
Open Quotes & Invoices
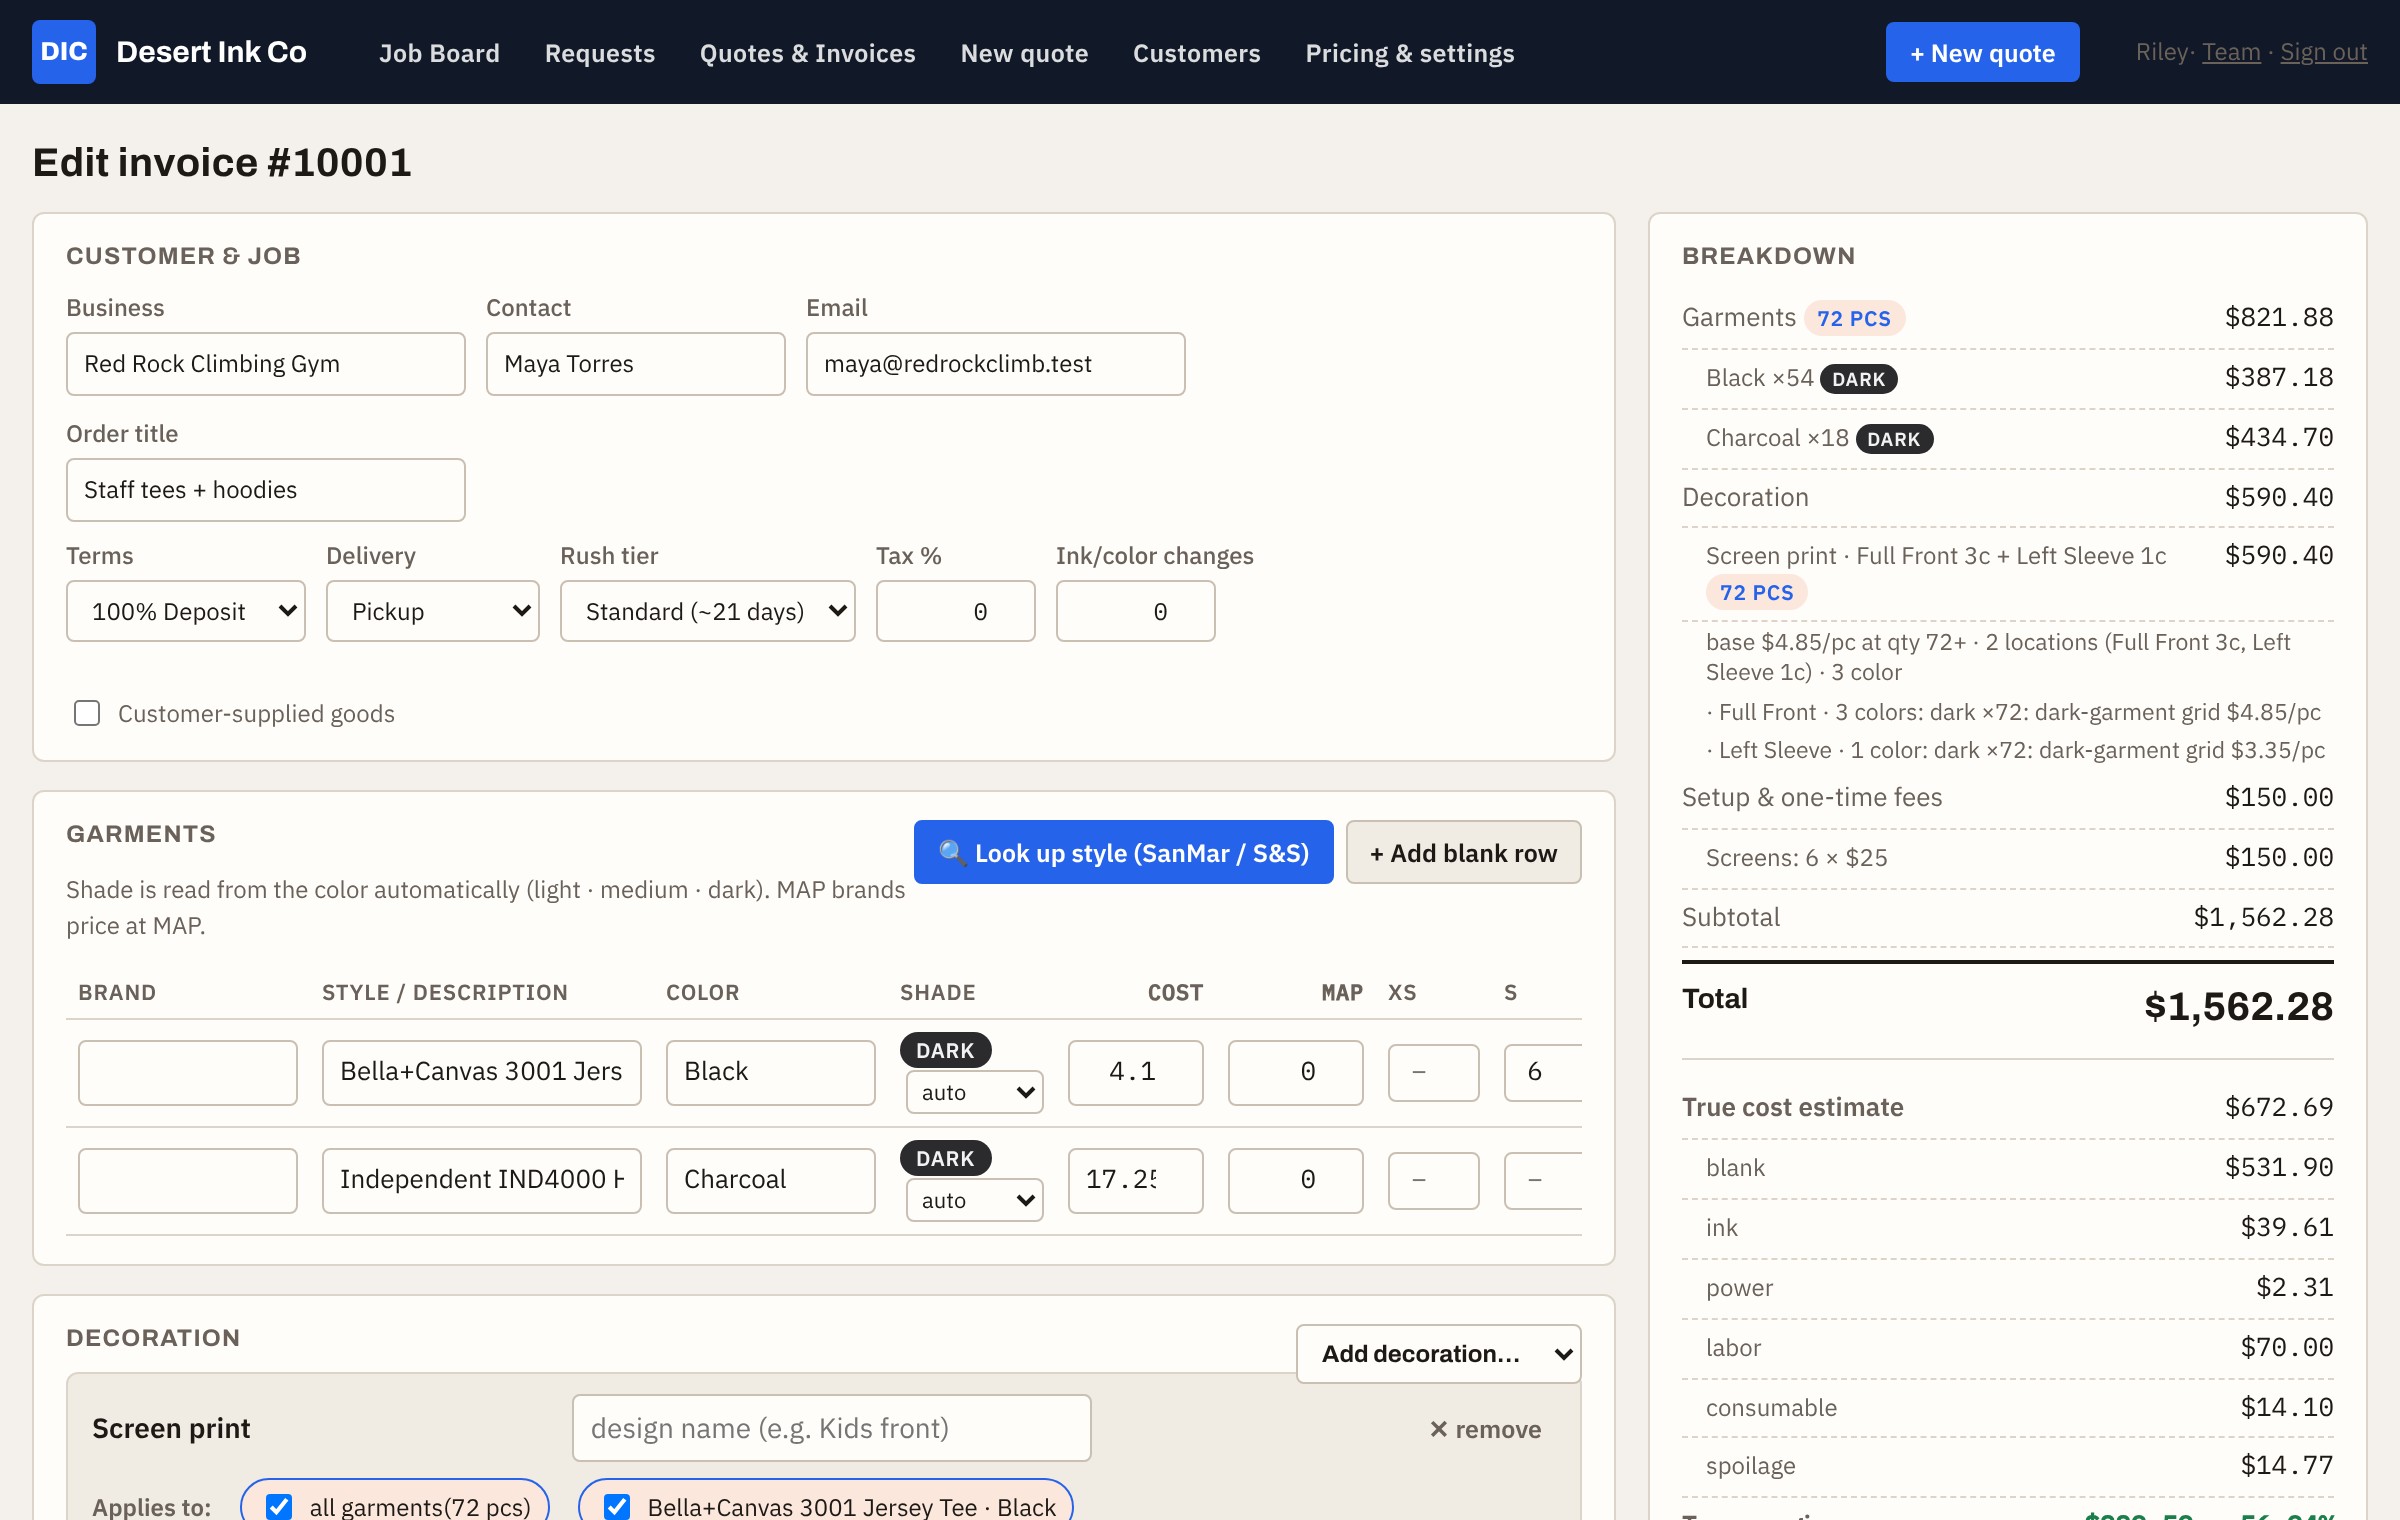click(808, 53)
